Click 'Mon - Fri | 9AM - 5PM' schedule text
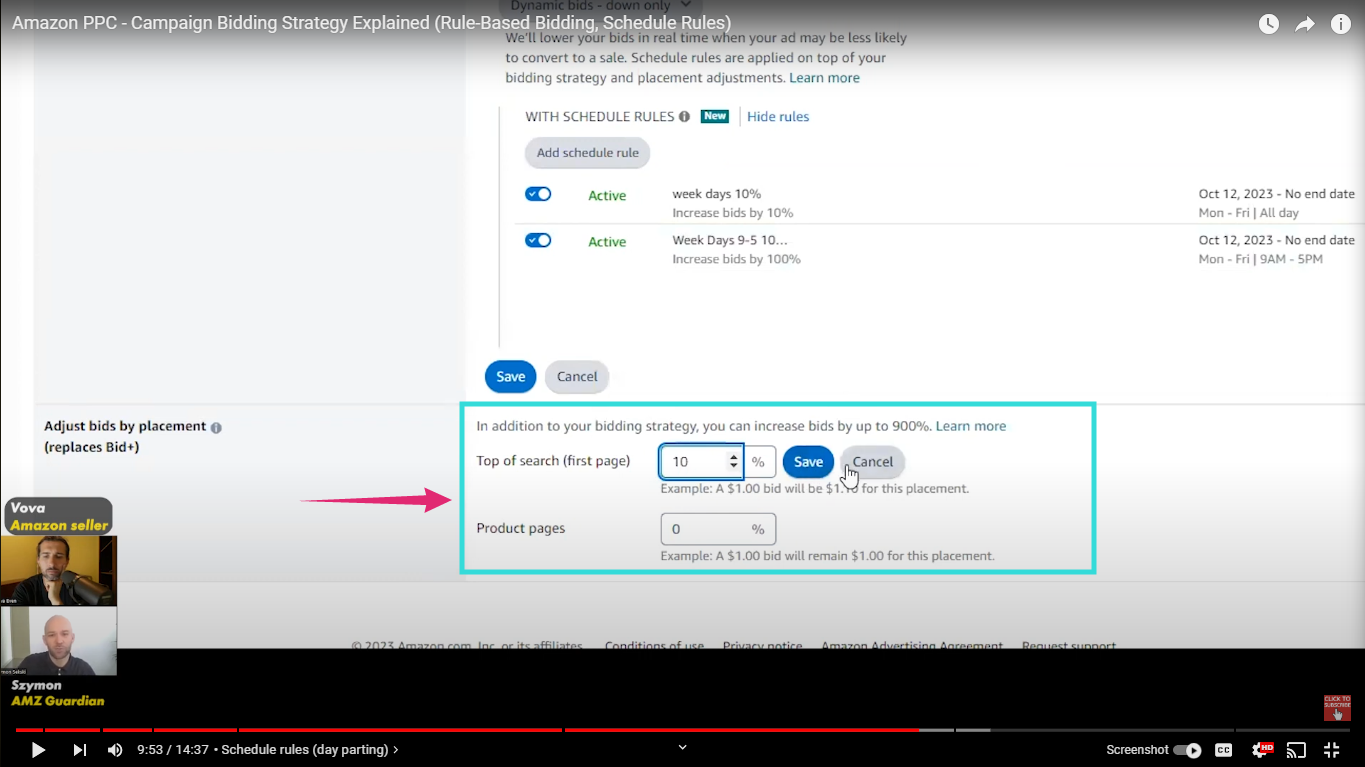The width and height of the screenshot is (1365, 767). pos(1260,259)
